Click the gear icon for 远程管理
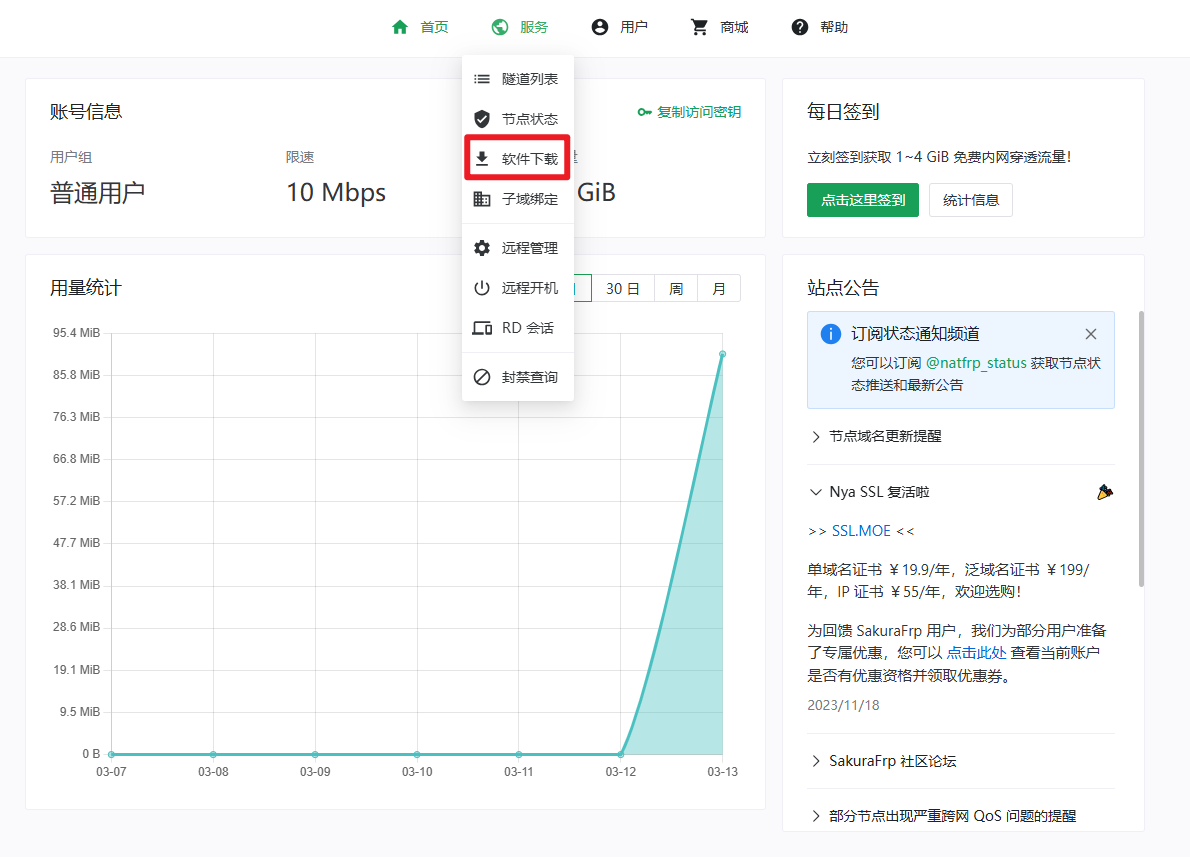1190x857 pixels. [x=482, y=248]
